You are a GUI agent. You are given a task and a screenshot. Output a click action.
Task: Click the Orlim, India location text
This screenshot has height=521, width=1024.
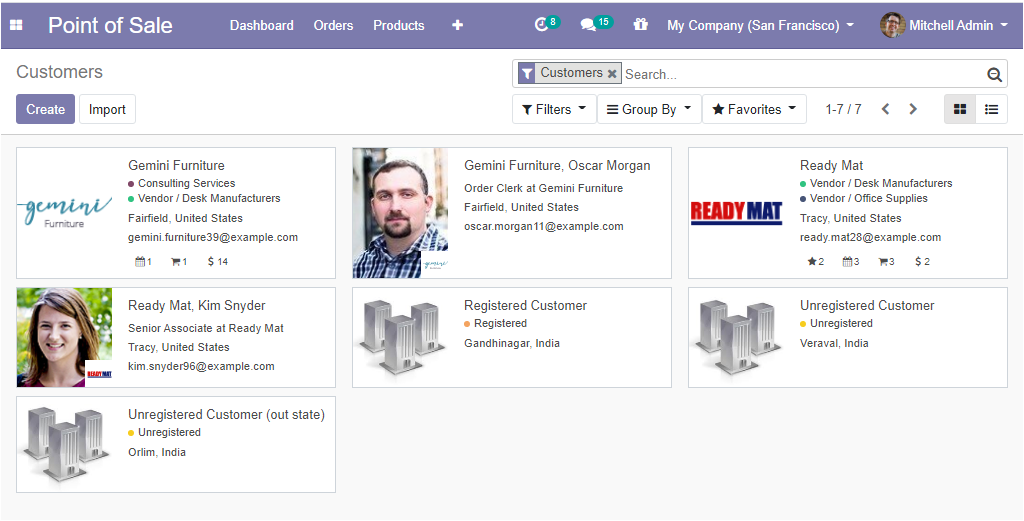click(x=157, y=452)
